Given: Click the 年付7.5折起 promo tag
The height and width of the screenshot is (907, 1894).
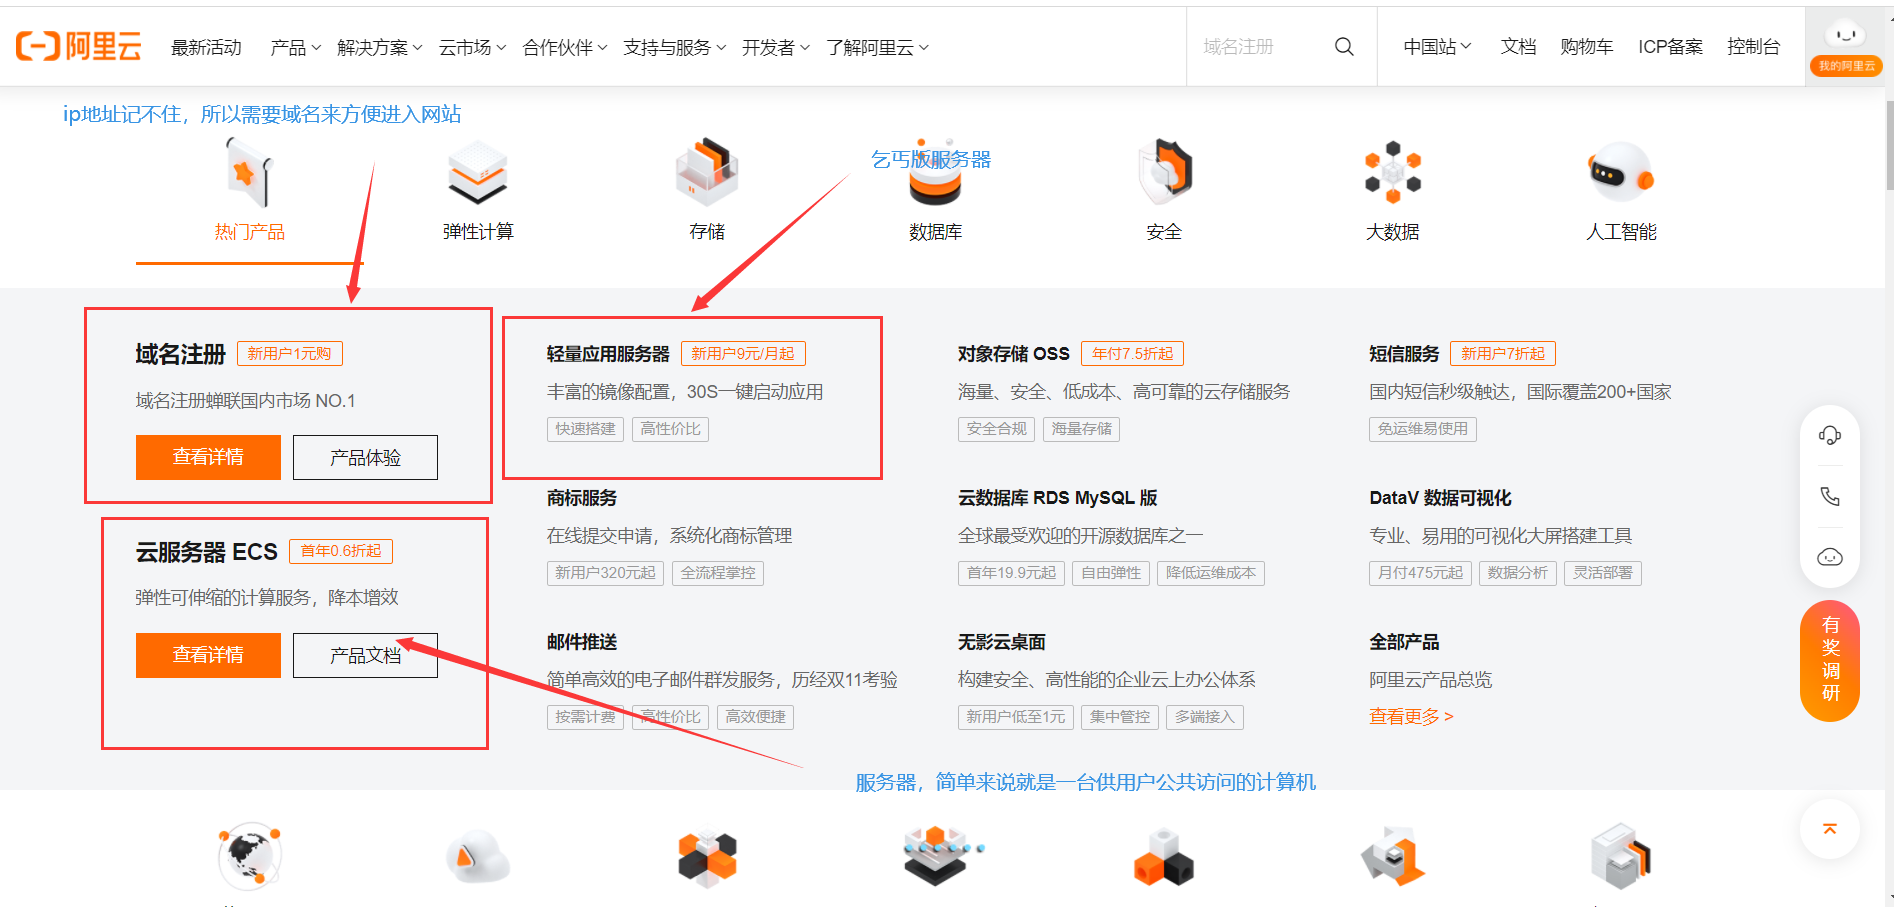Looking at the screenshot, I should pos(1133,353).
